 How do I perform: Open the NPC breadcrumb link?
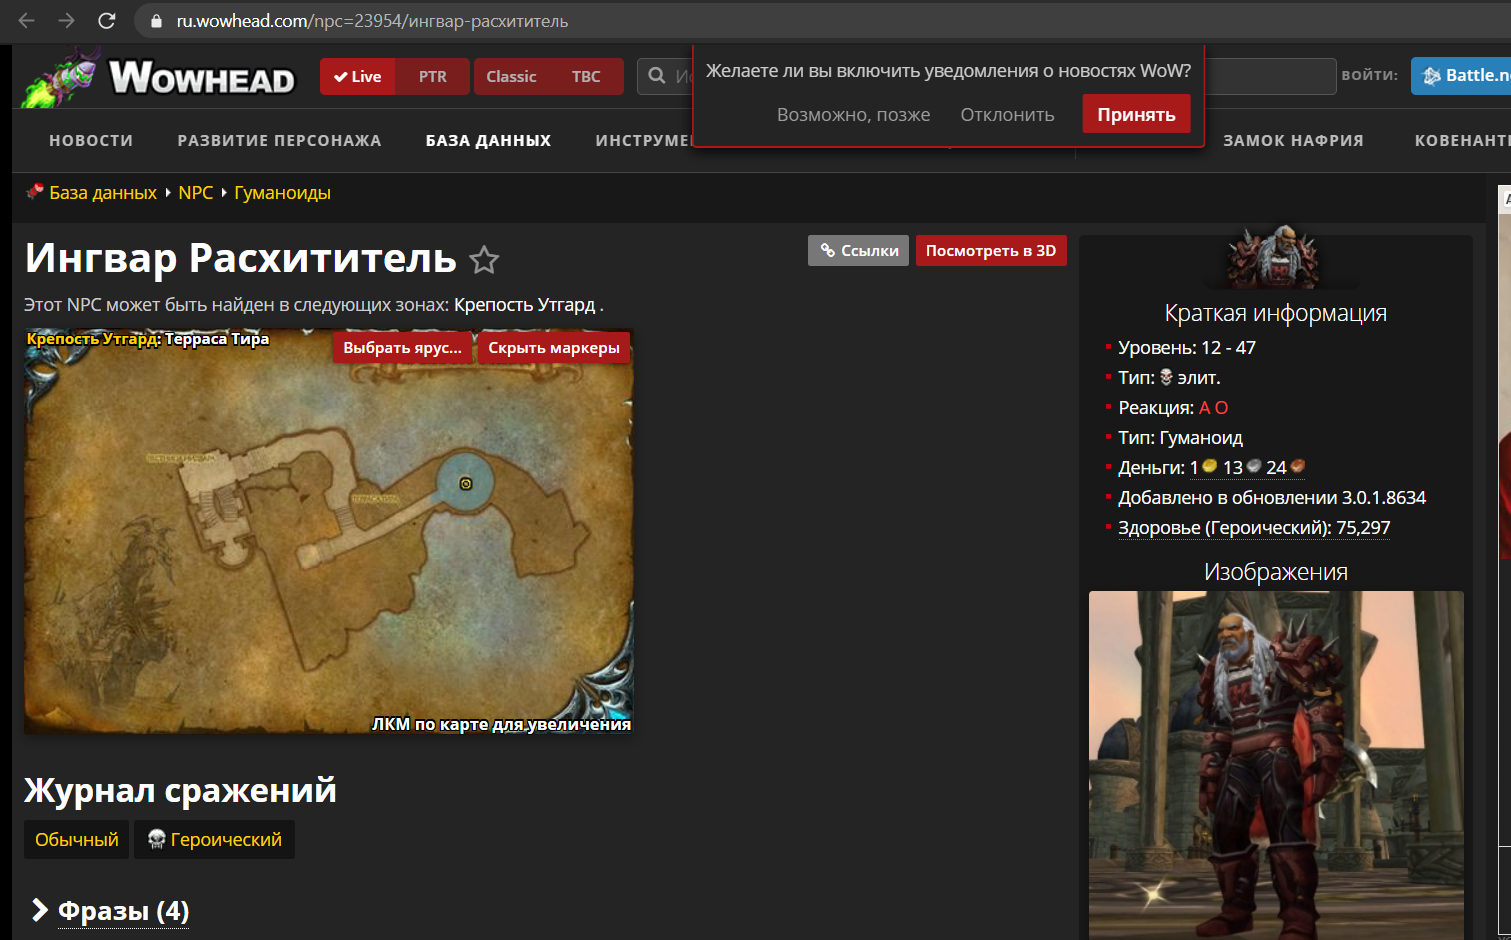(196, 193)
